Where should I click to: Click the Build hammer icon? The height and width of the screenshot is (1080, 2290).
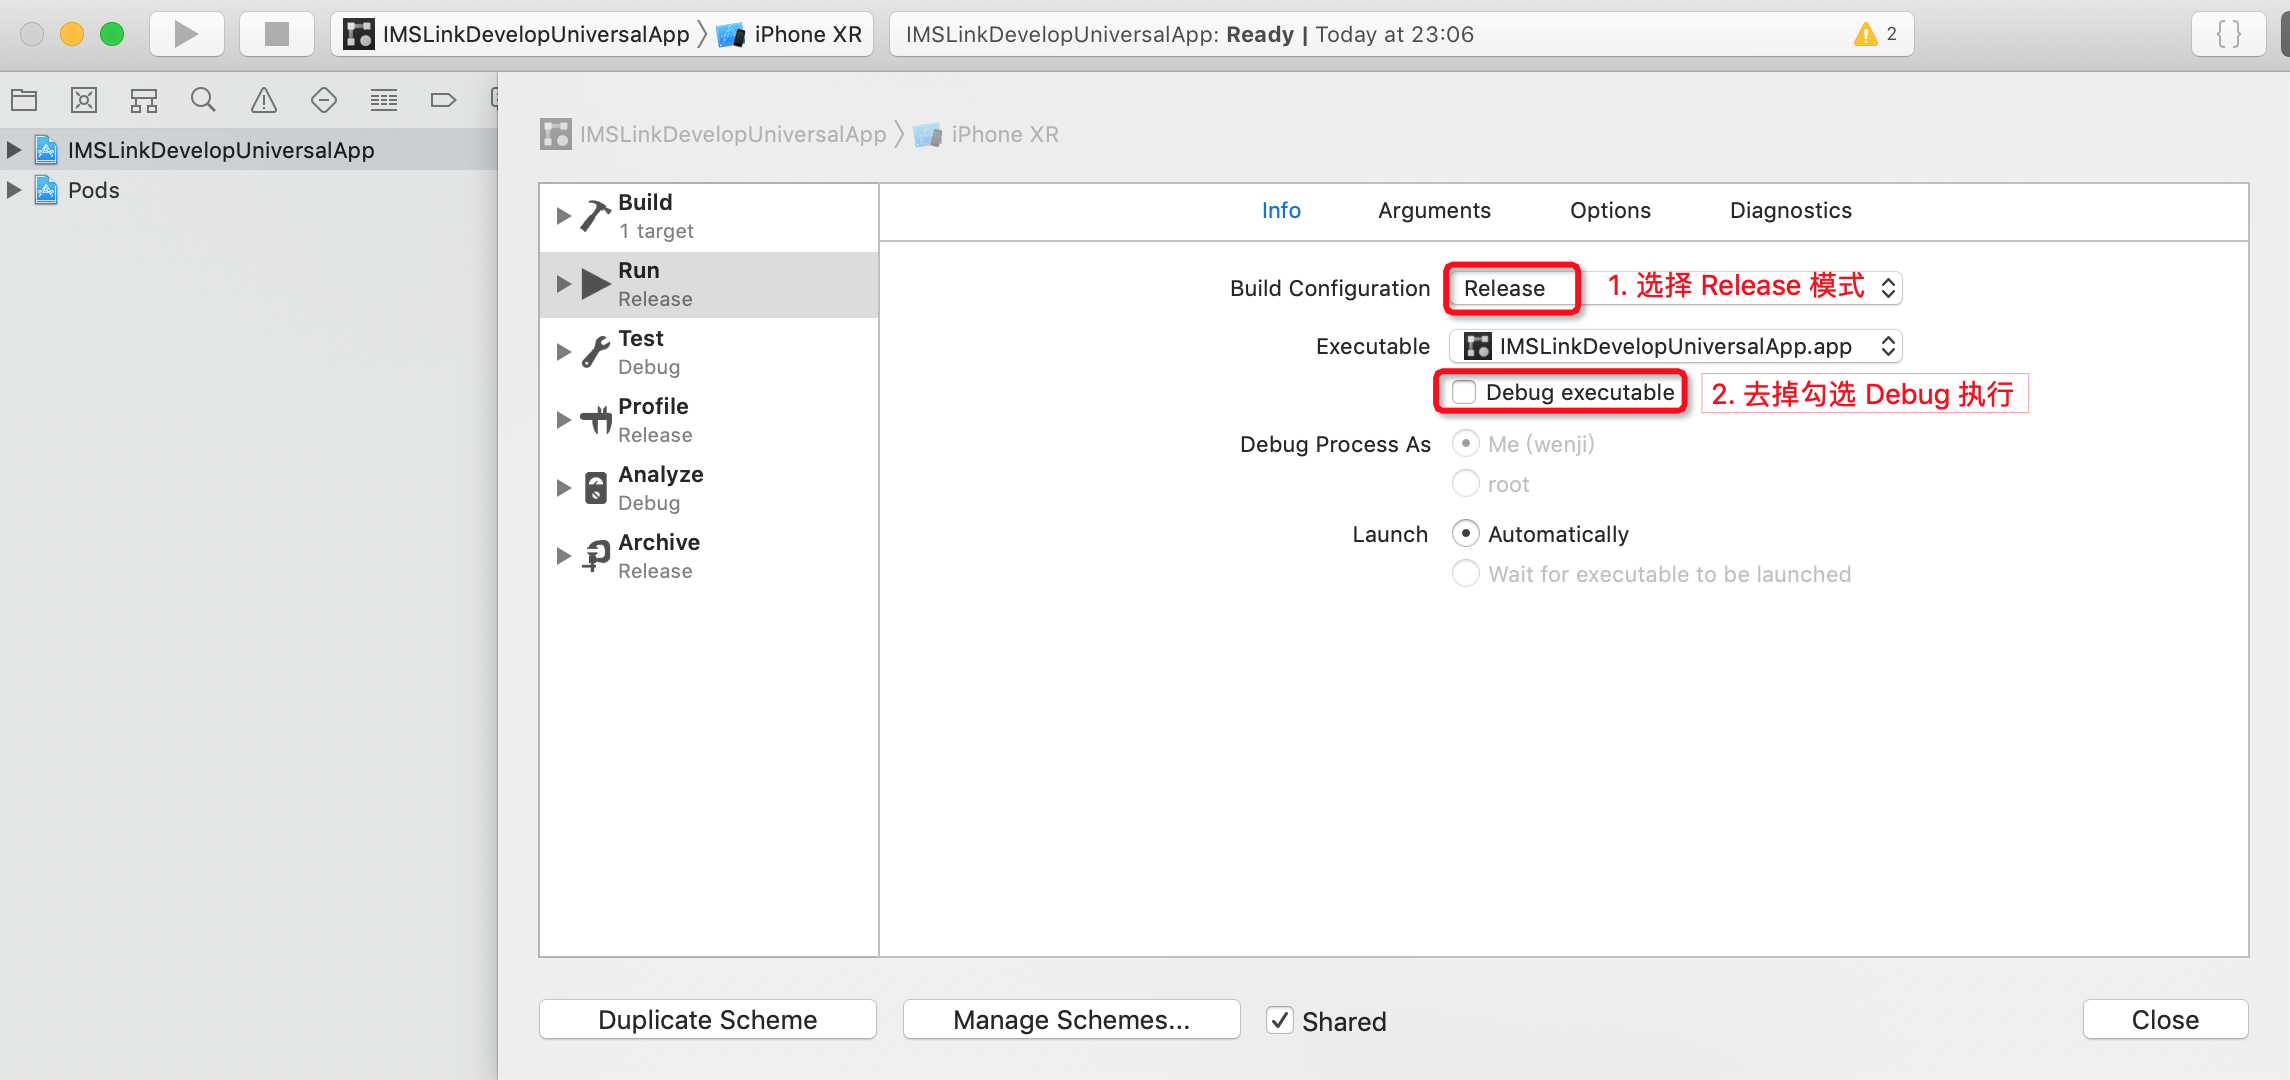[x=596, y=216]
